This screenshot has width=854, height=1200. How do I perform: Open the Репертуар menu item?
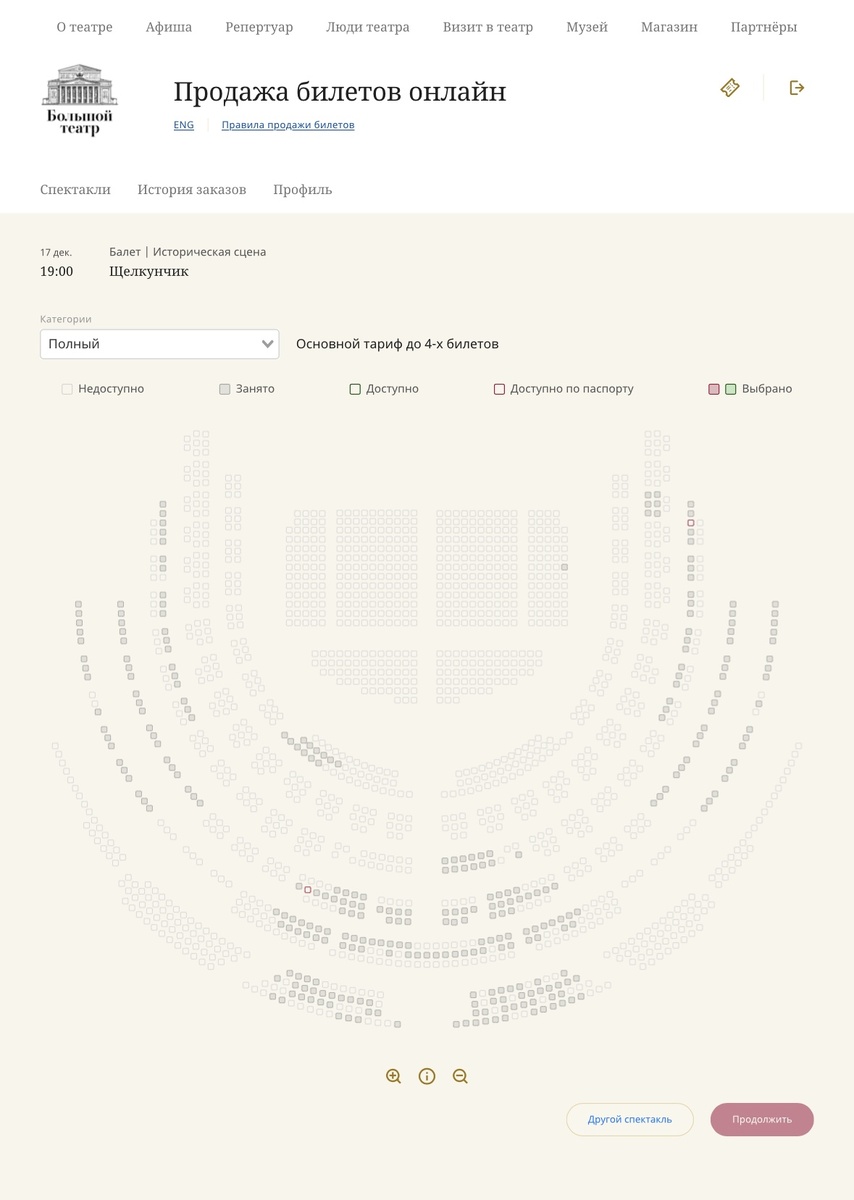259,27
